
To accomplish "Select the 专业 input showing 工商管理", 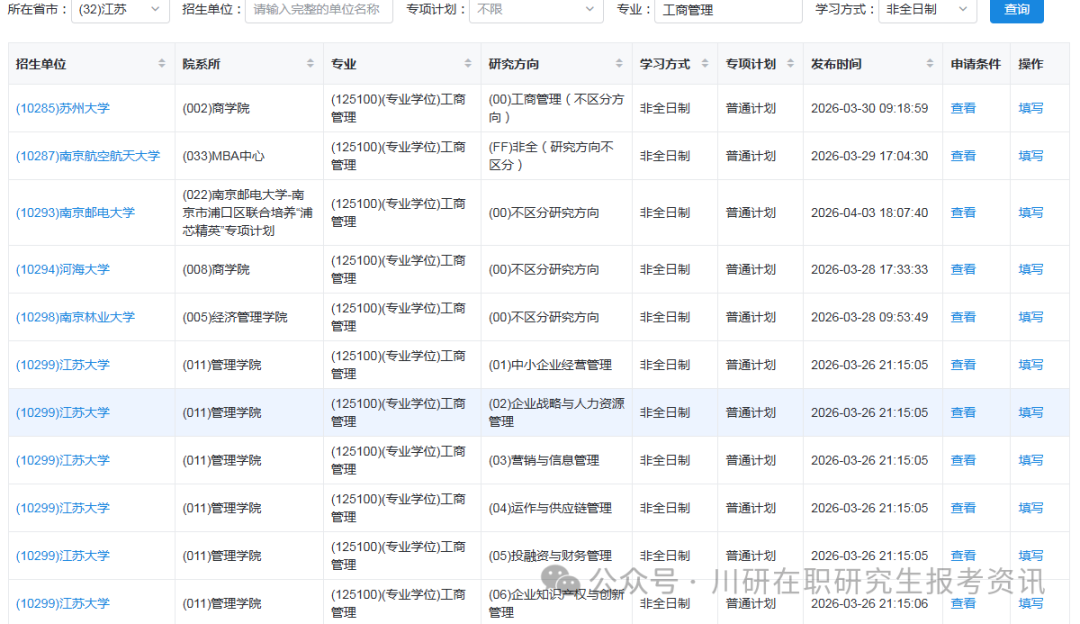I will point(728,12).
